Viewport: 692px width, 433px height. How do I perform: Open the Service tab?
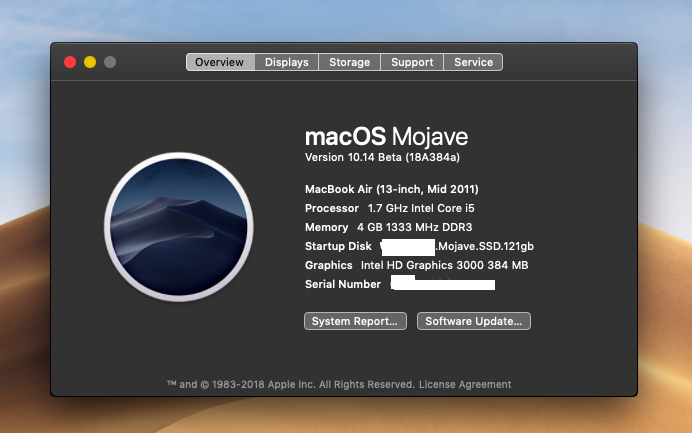[473, 62]
